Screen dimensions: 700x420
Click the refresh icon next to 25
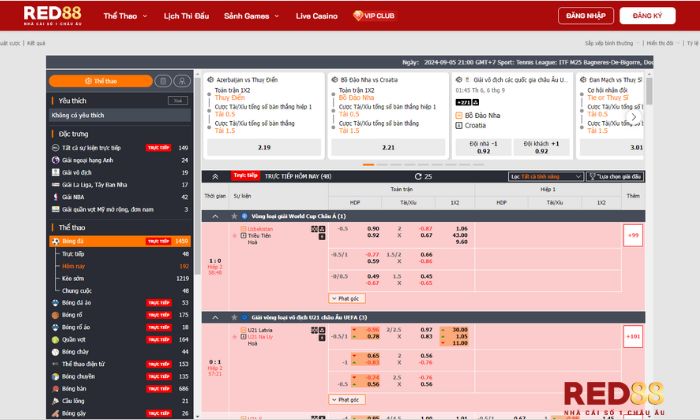coord(418,176)
